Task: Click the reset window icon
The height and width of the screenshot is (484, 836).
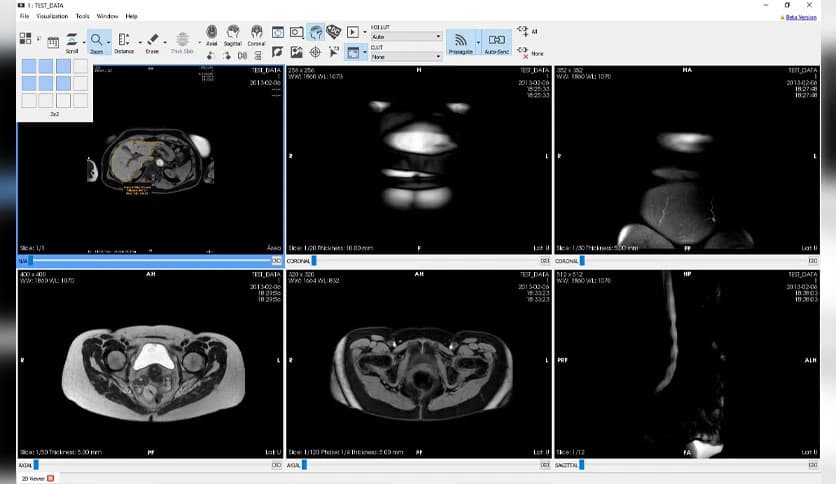Action: (278, 33)
